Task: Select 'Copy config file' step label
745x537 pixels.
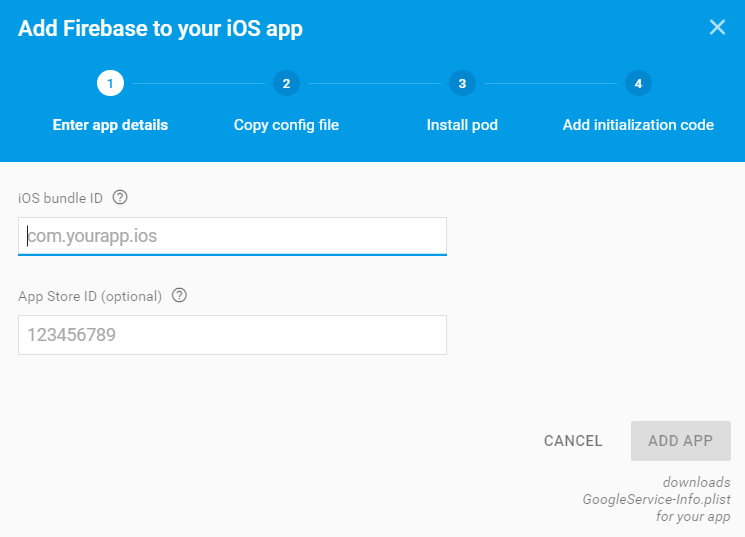Action: pos(286,125)
